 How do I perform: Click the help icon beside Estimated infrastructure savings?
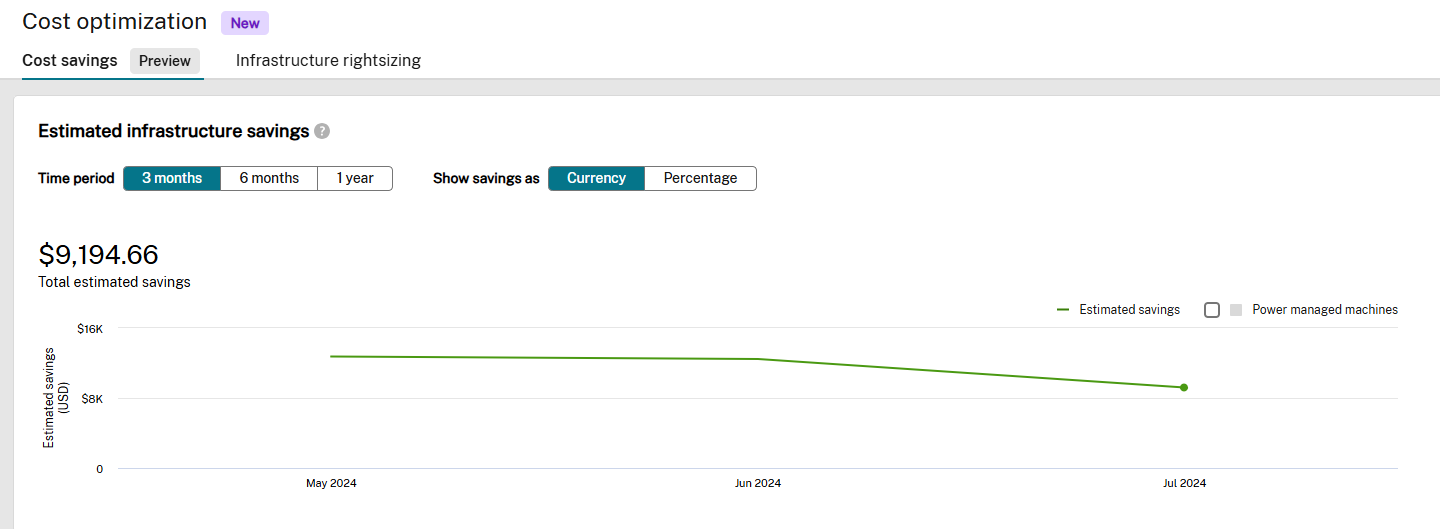(322, 131)
